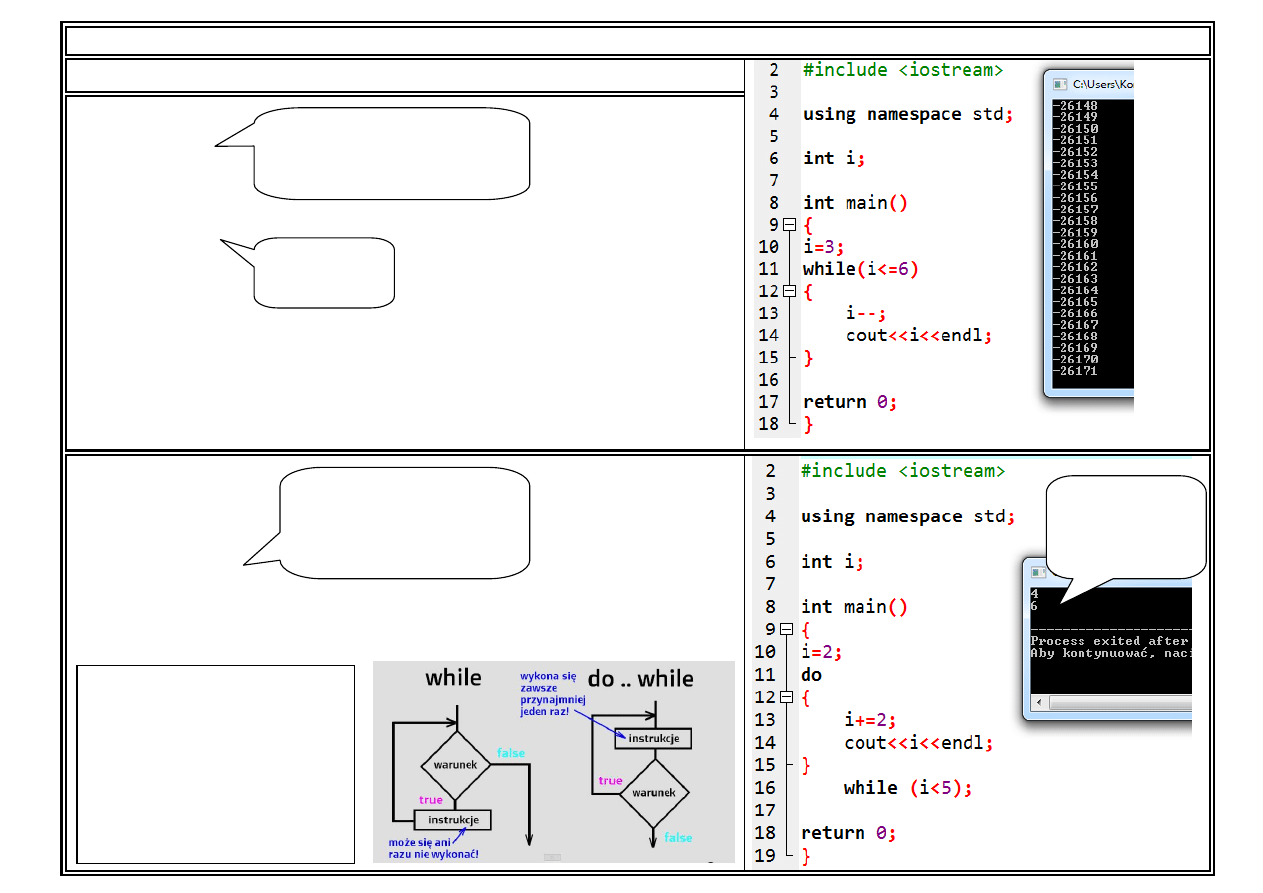Click the empty speech bubble above the flowchart diagrams
The height and width of the screenshot is (893, 1263).
403,522
